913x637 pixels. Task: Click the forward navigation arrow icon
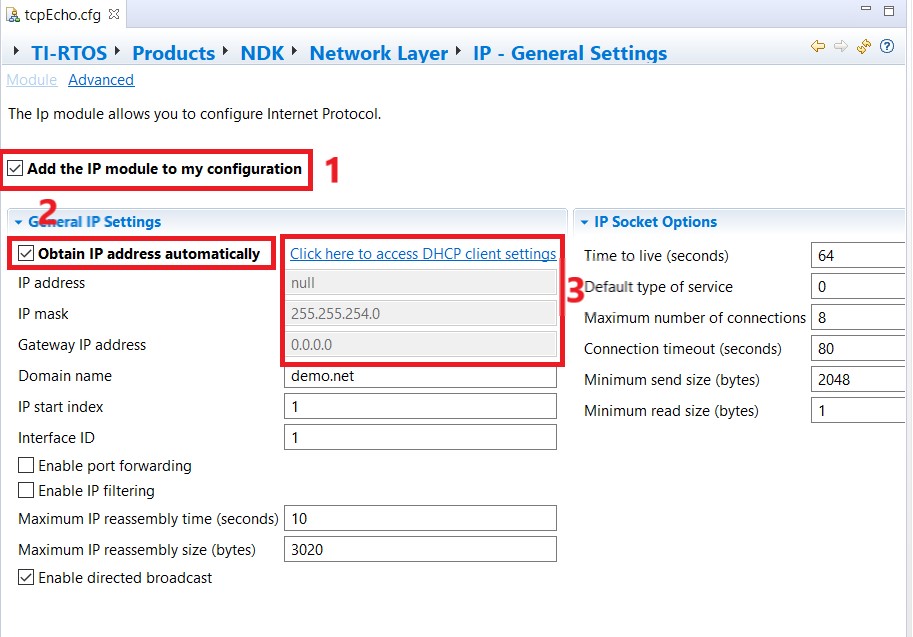click(841, 47)
